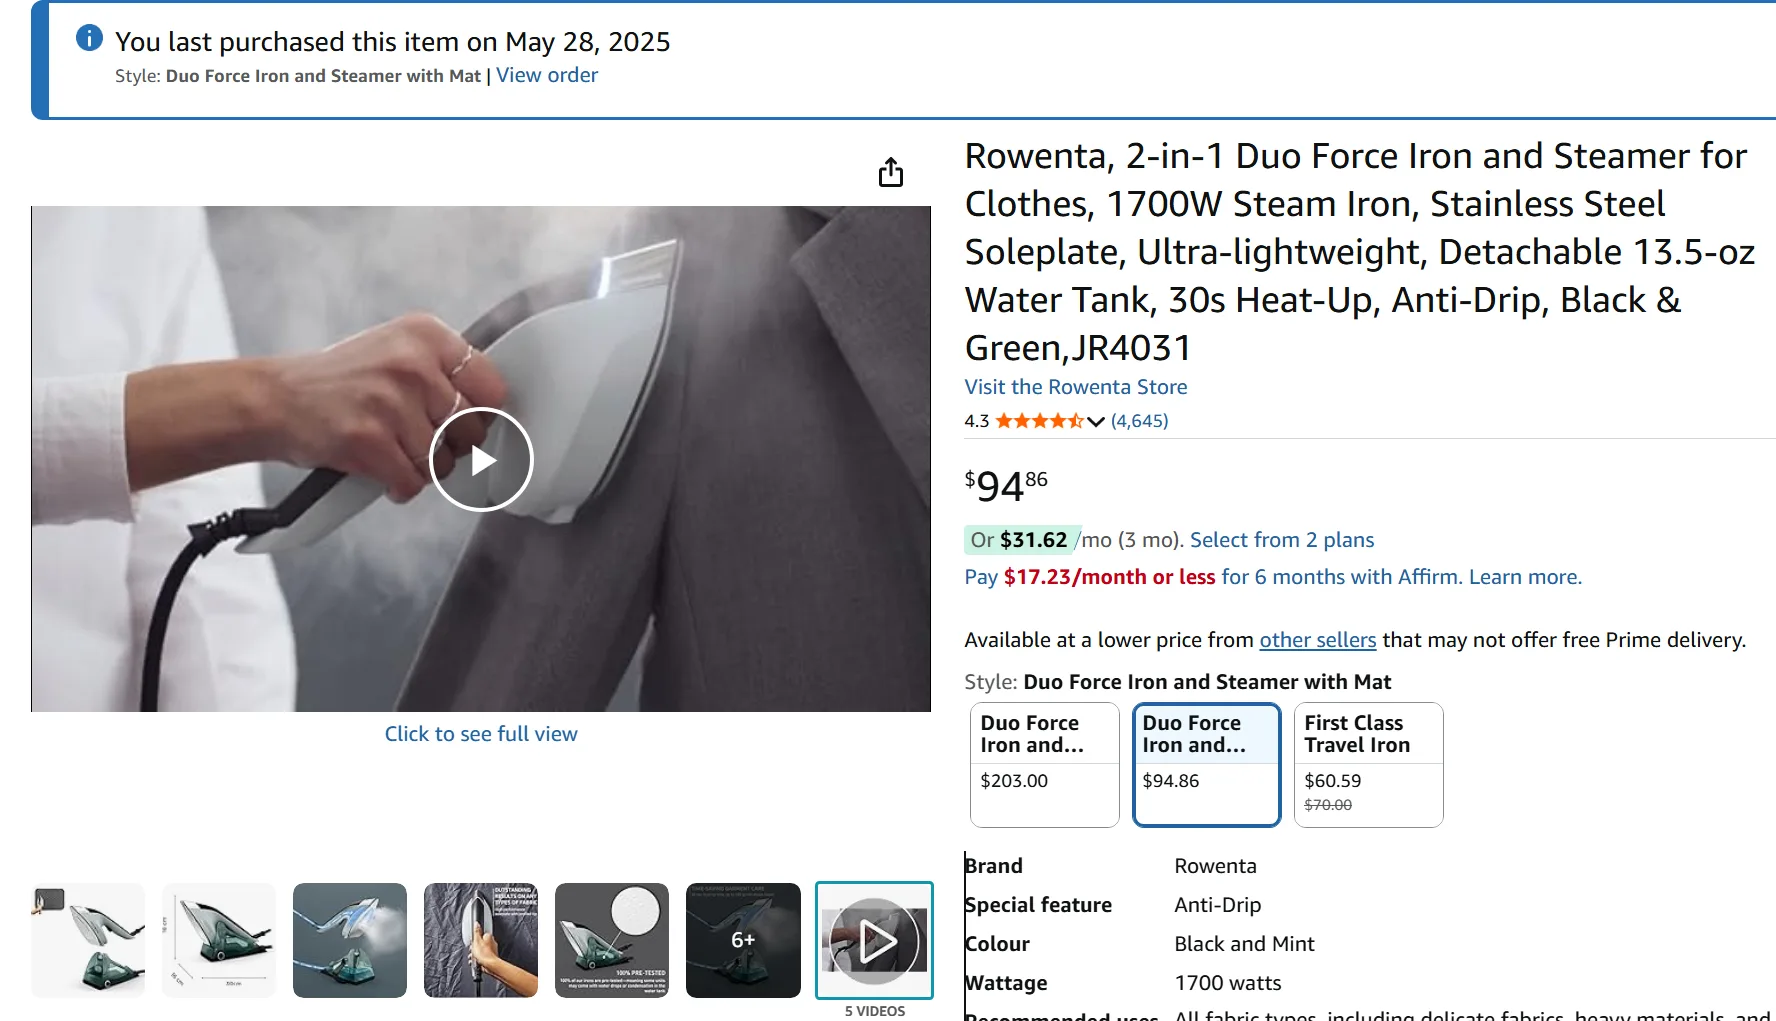1776x1021 pixels.
Task: Select the First Class Travel Iron style option
Action: click(x=1368, y=765)
